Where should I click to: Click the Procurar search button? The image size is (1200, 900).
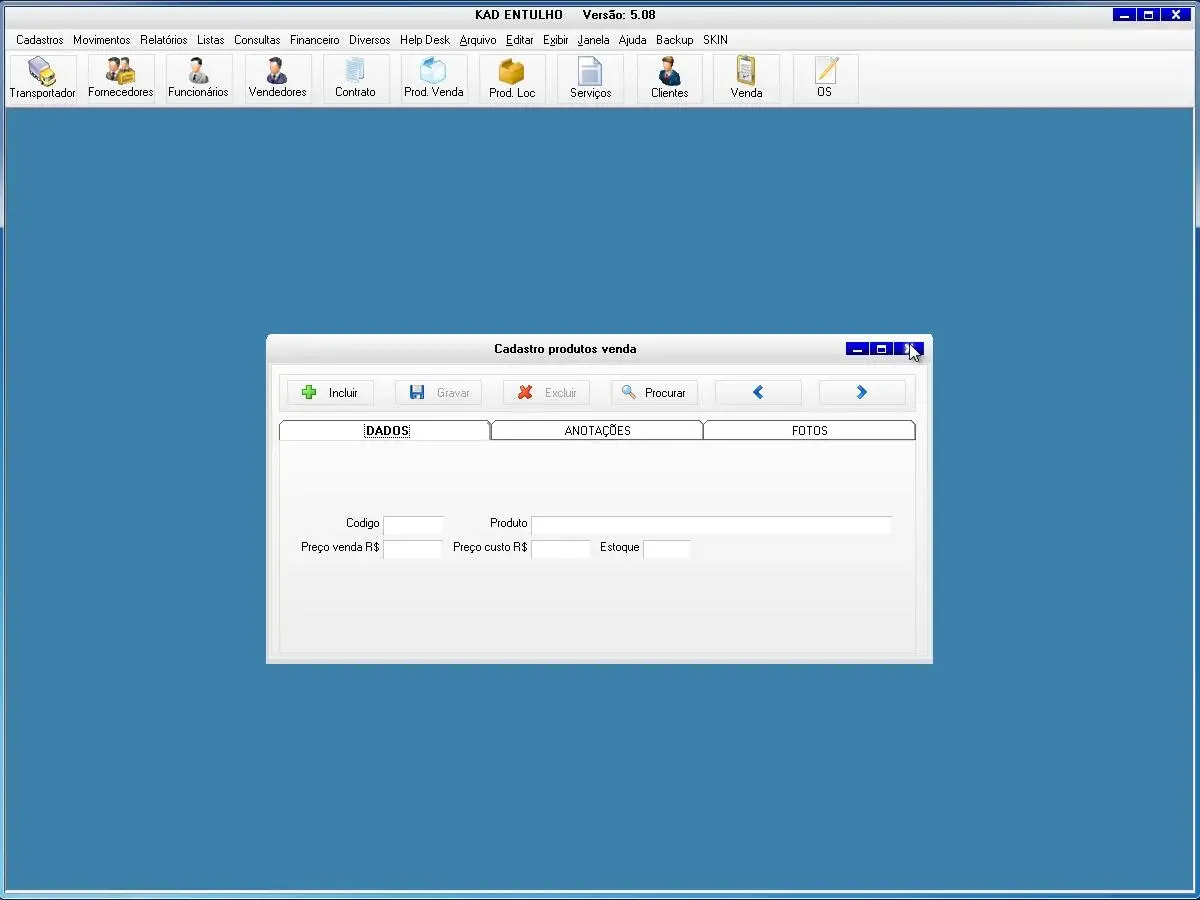[x=654, y=393]
